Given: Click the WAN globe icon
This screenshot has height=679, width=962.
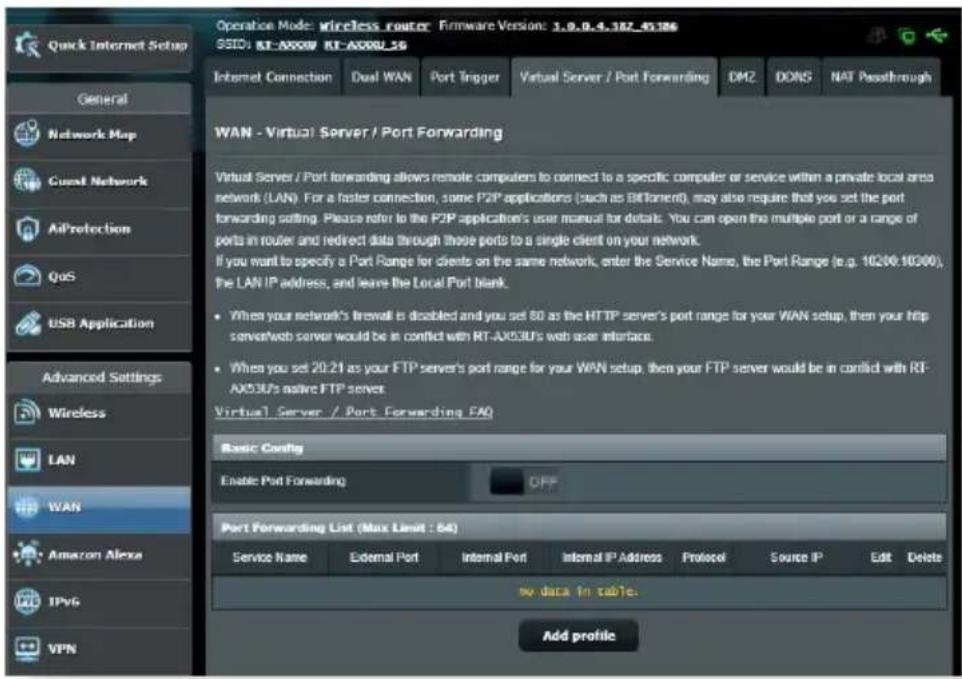Looking at the screenshot, I should pyautogui.click(x=27, y=507).
